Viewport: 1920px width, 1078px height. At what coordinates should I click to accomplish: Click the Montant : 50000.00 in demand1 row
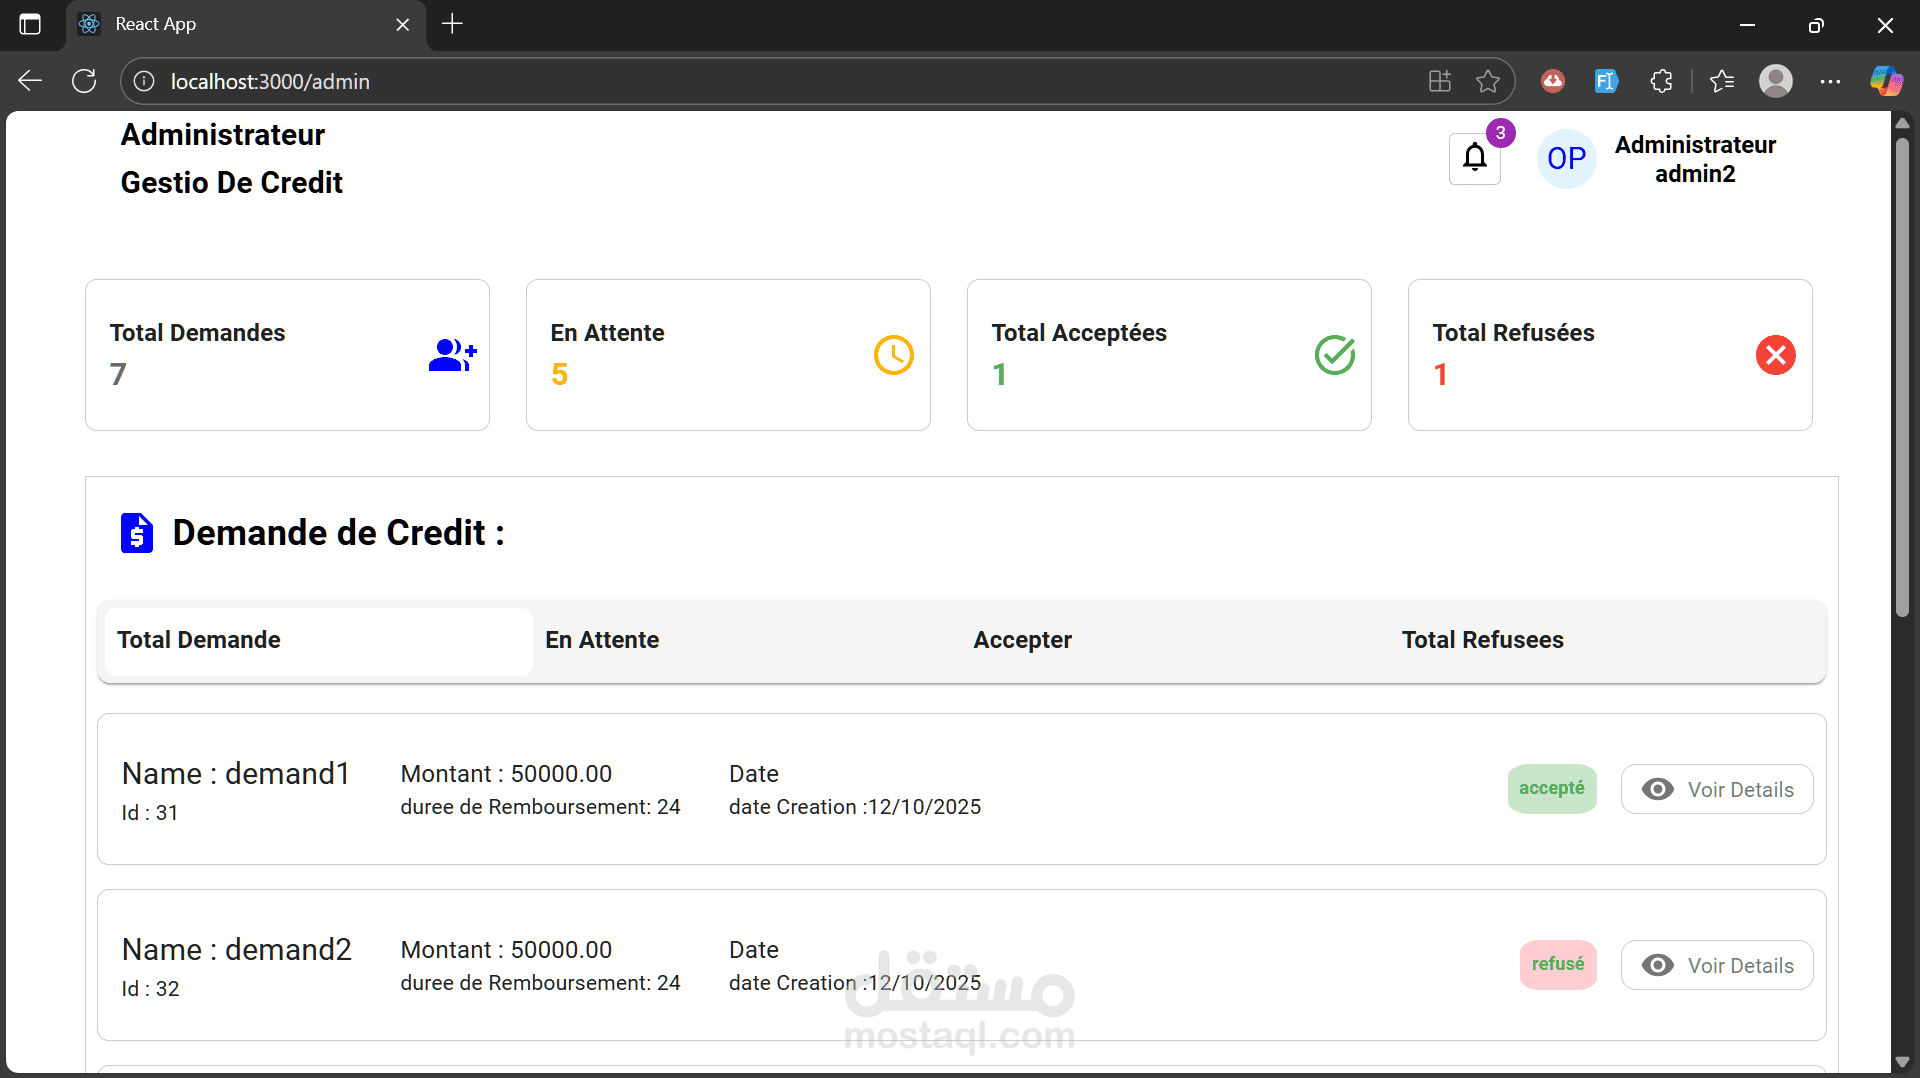coord(506,774)
